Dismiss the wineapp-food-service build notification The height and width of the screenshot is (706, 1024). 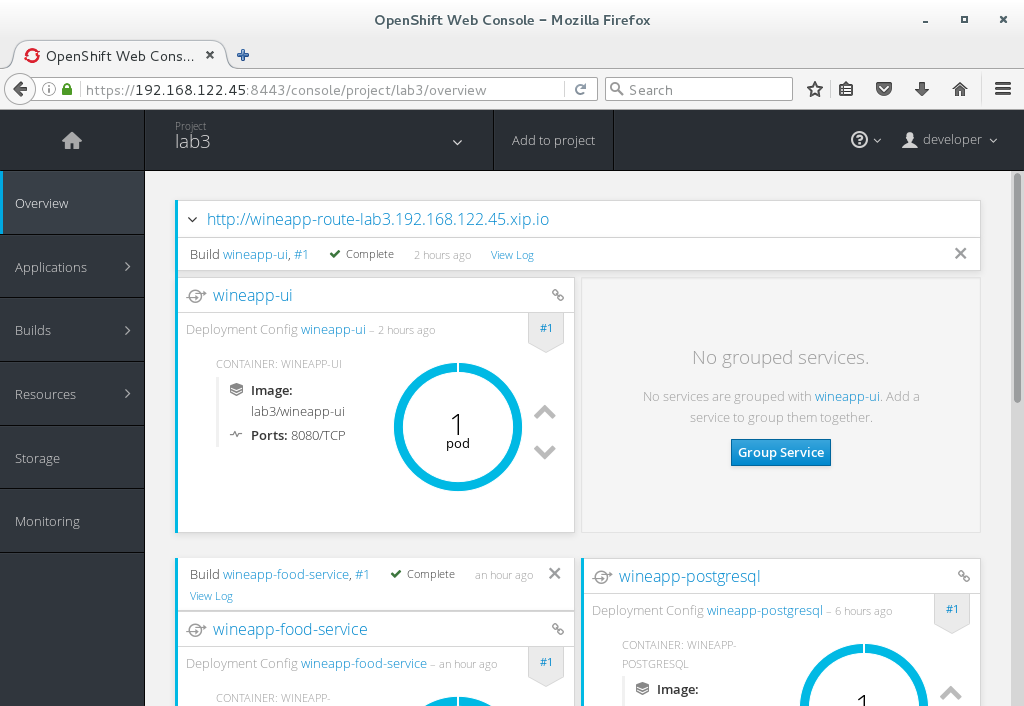[x=555, y=574]
